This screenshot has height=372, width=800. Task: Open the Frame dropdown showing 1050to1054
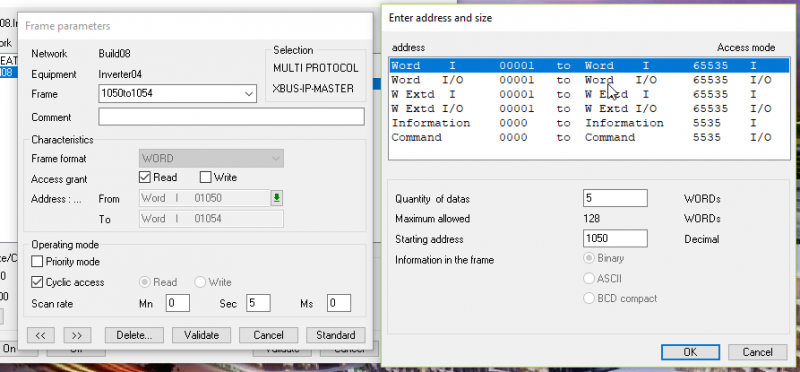178,94
